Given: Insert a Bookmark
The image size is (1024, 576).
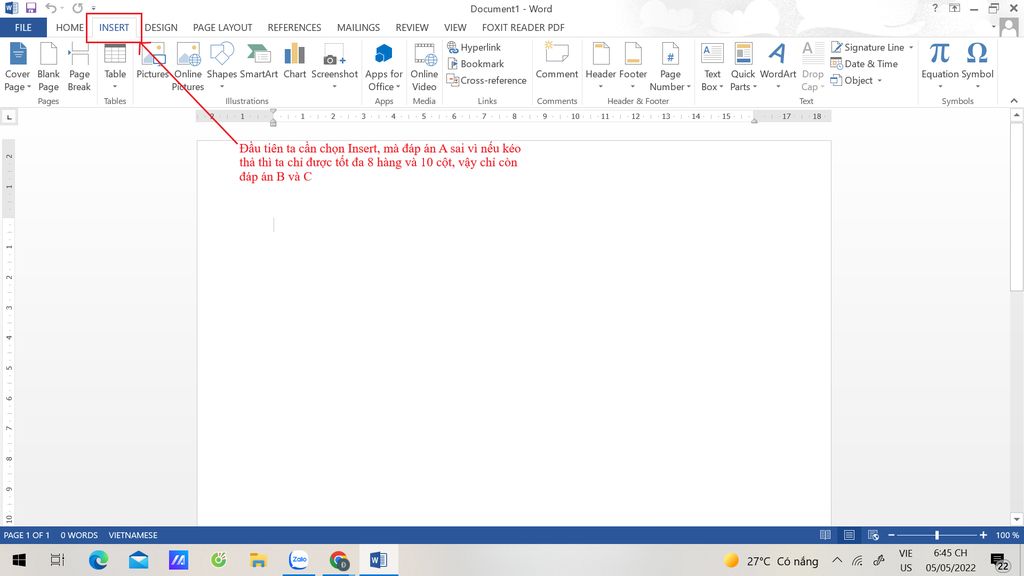Looking at the screenshot, I should (475, 63).
